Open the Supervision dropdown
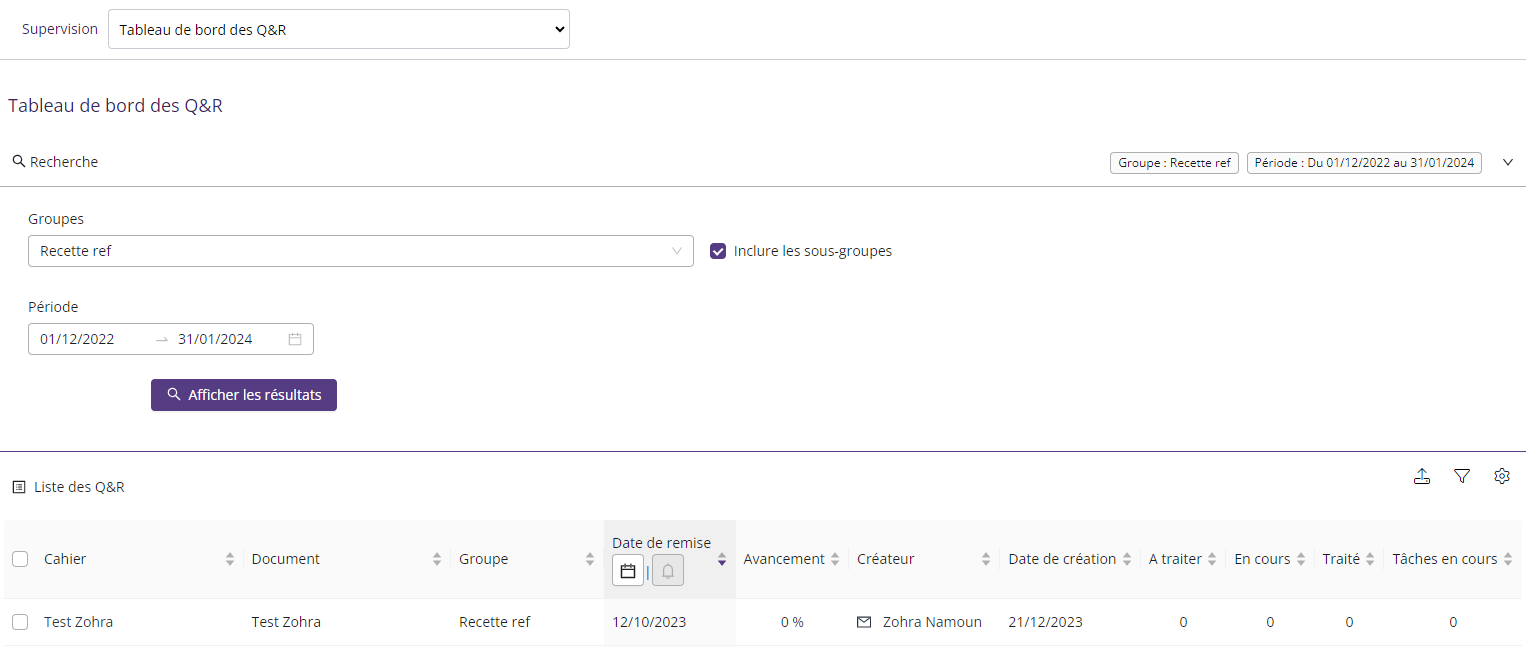 [x=338, y=30]
